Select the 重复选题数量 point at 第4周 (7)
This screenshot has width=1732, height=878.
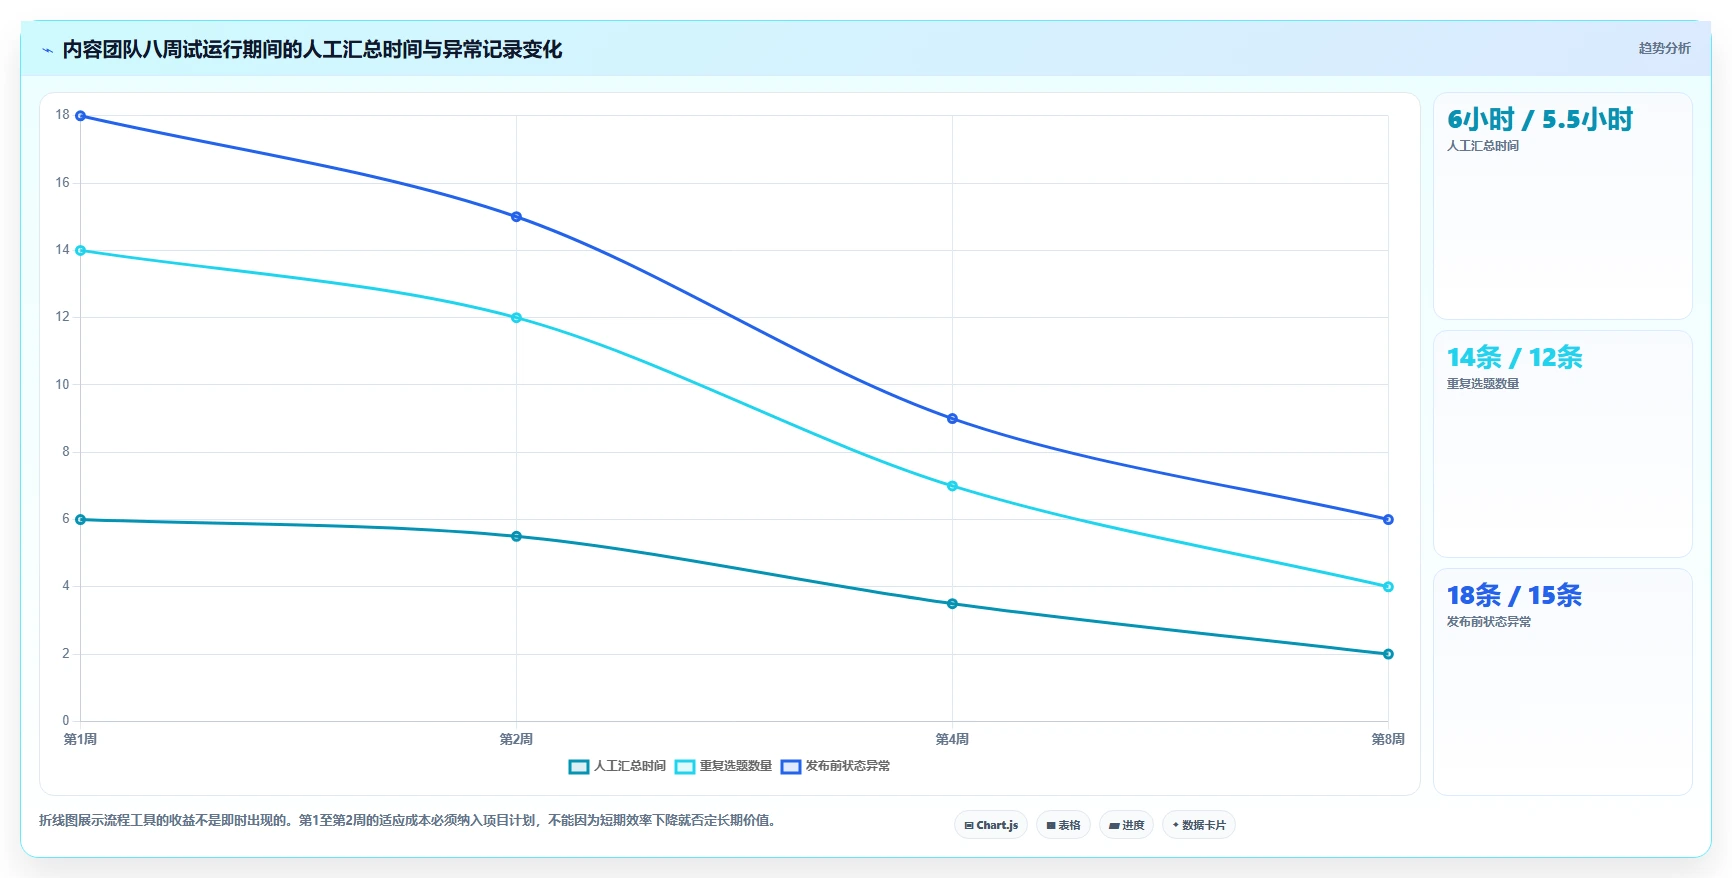952,486
